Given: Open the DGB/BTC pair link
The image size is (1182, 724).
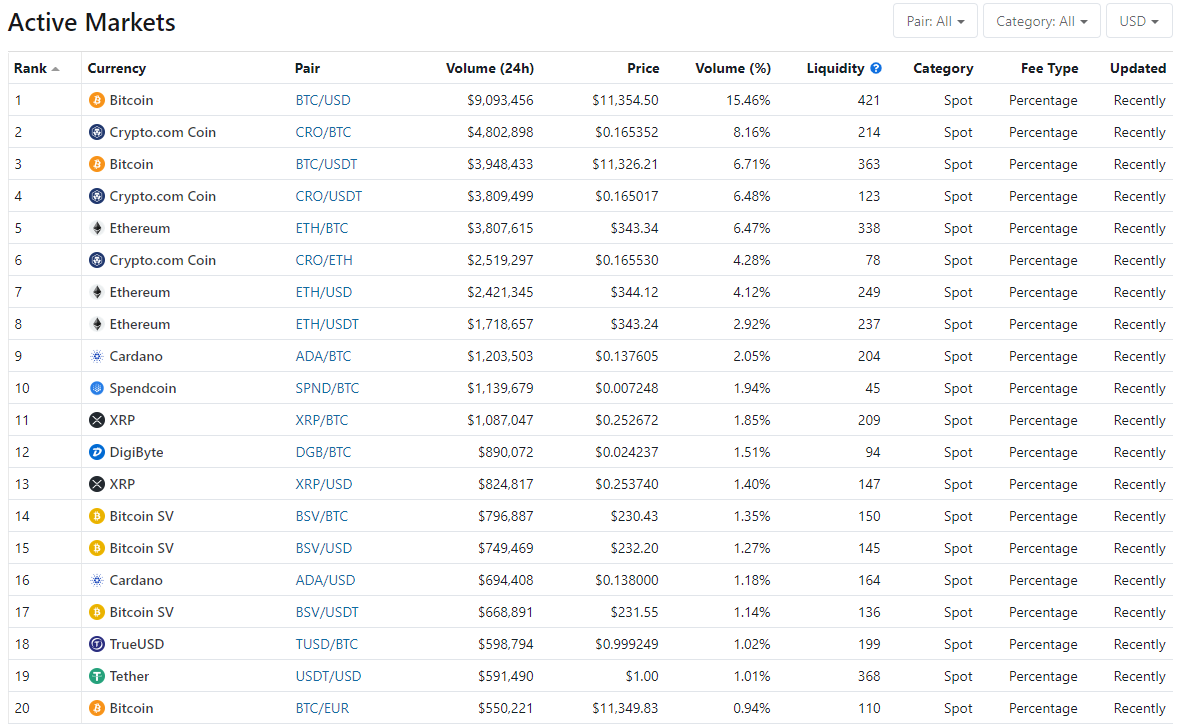Looking at the screenshot, I should tap(323, 452).
